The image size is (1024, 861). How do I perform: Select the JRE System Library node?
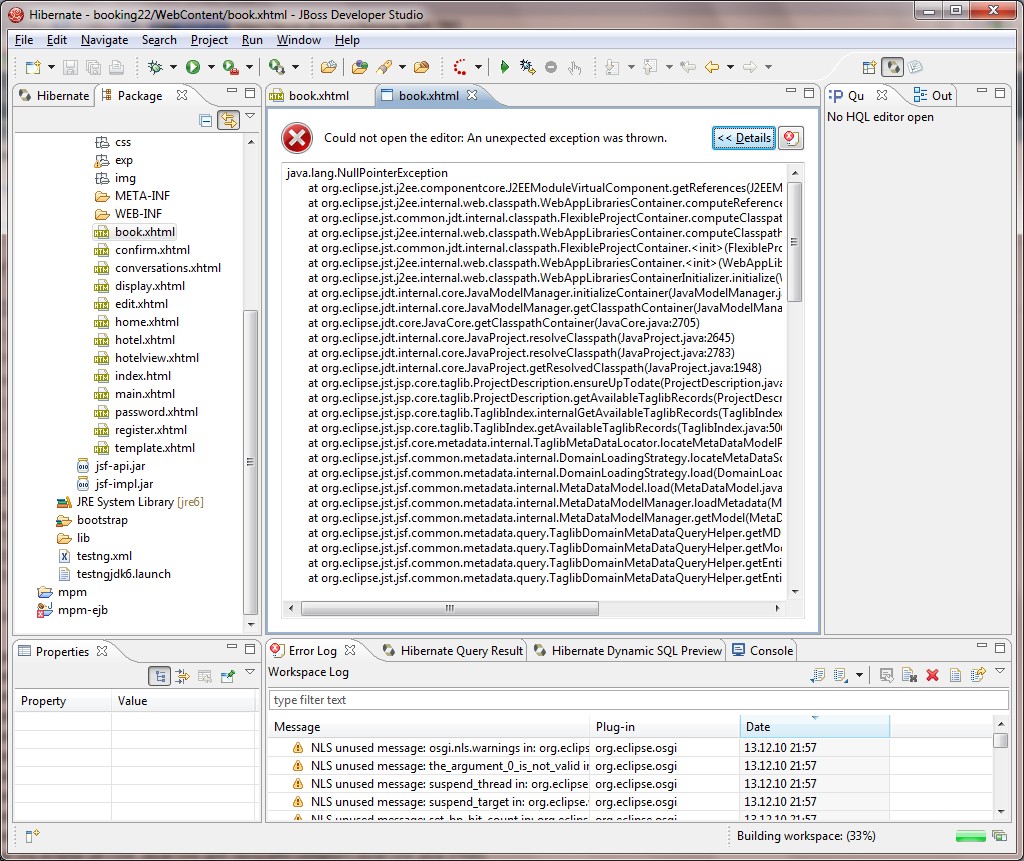click(131, 502)
